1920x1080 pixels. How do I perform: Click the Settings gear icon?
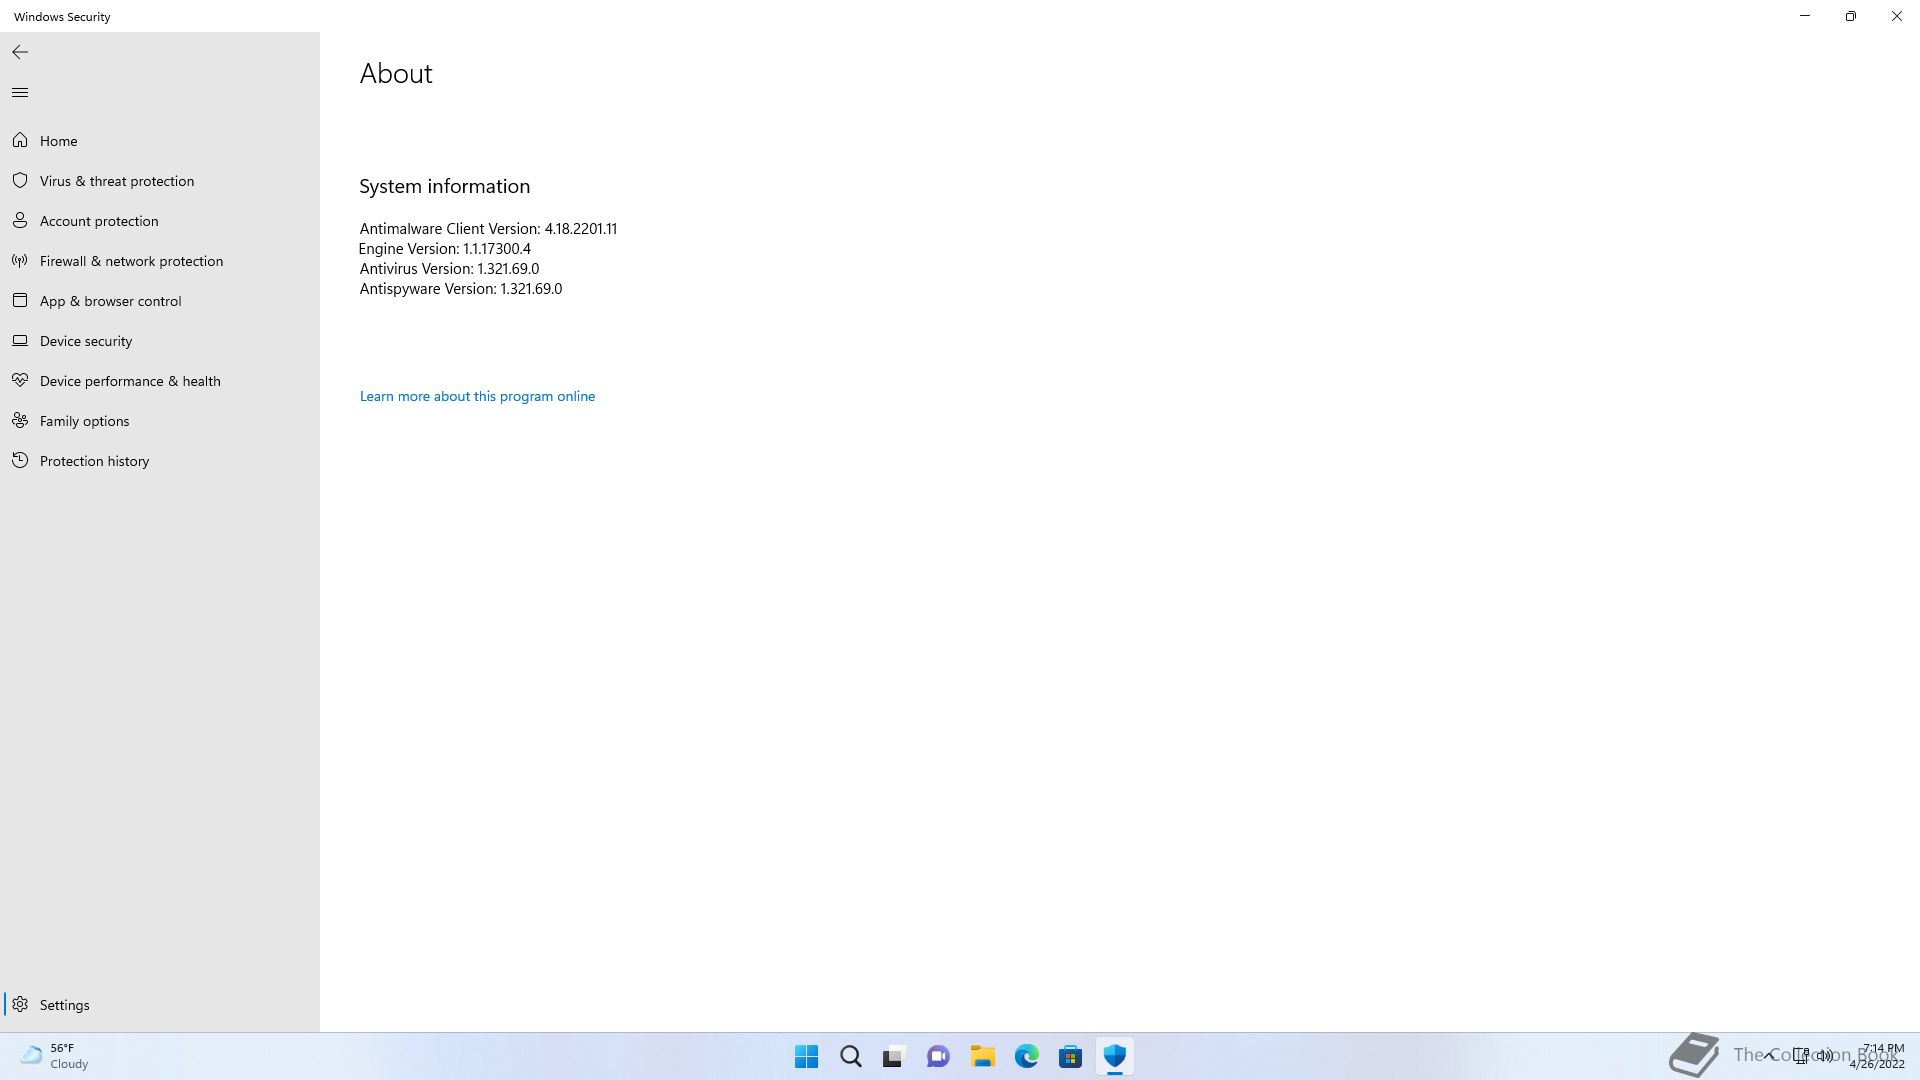point(20,1005)
